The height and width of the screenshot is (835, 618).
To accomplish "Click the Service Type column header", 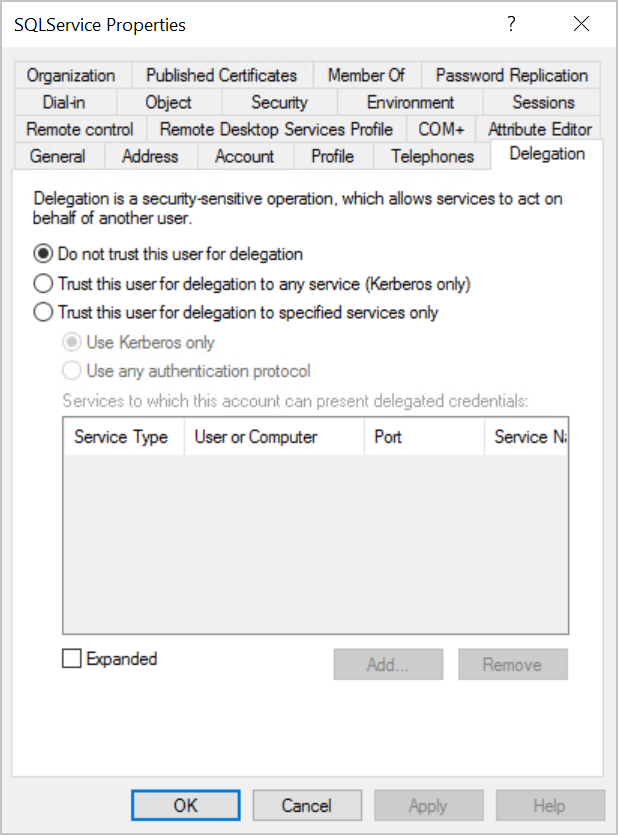I will click(122, 437).
